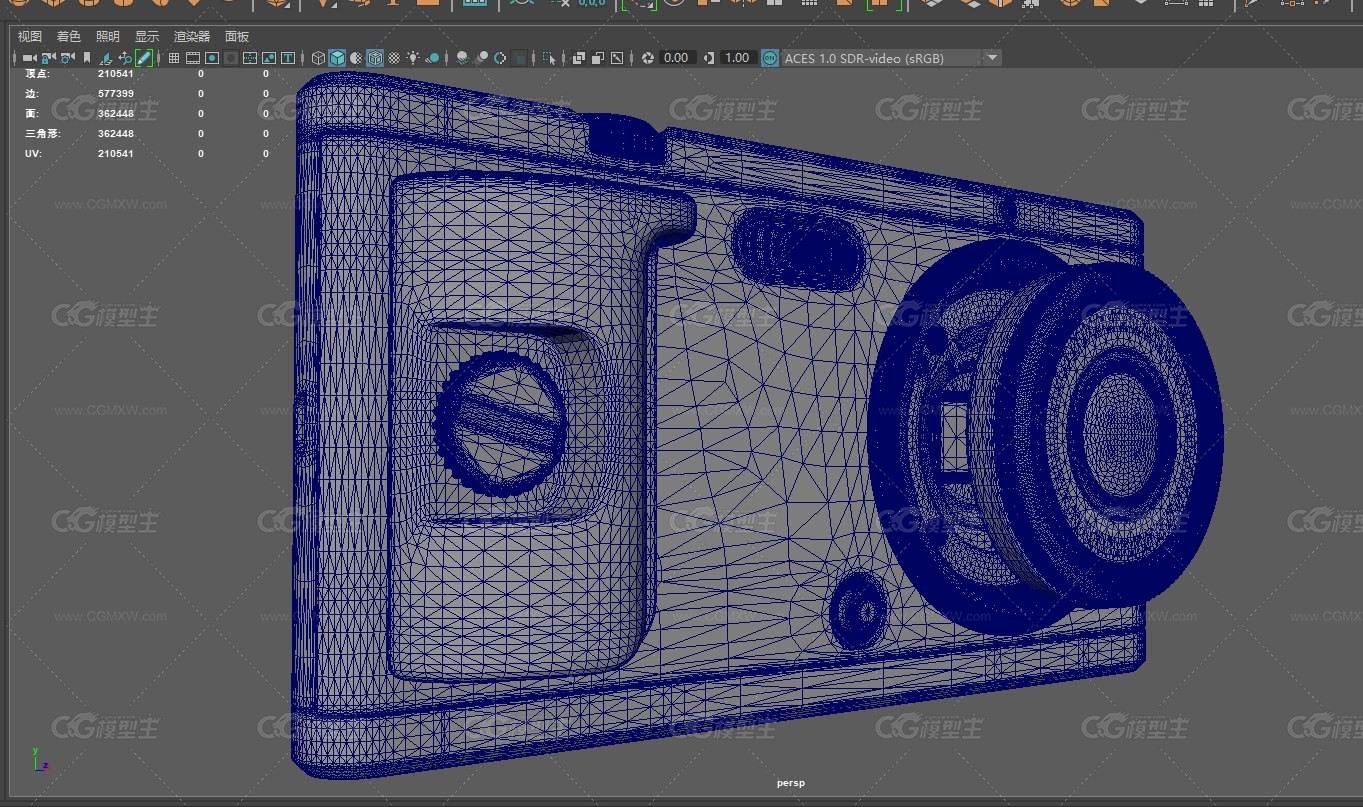1363x807 pixels.
Task: Toggle multisample anti-aliasing icon
Action: tap(501, 58)
